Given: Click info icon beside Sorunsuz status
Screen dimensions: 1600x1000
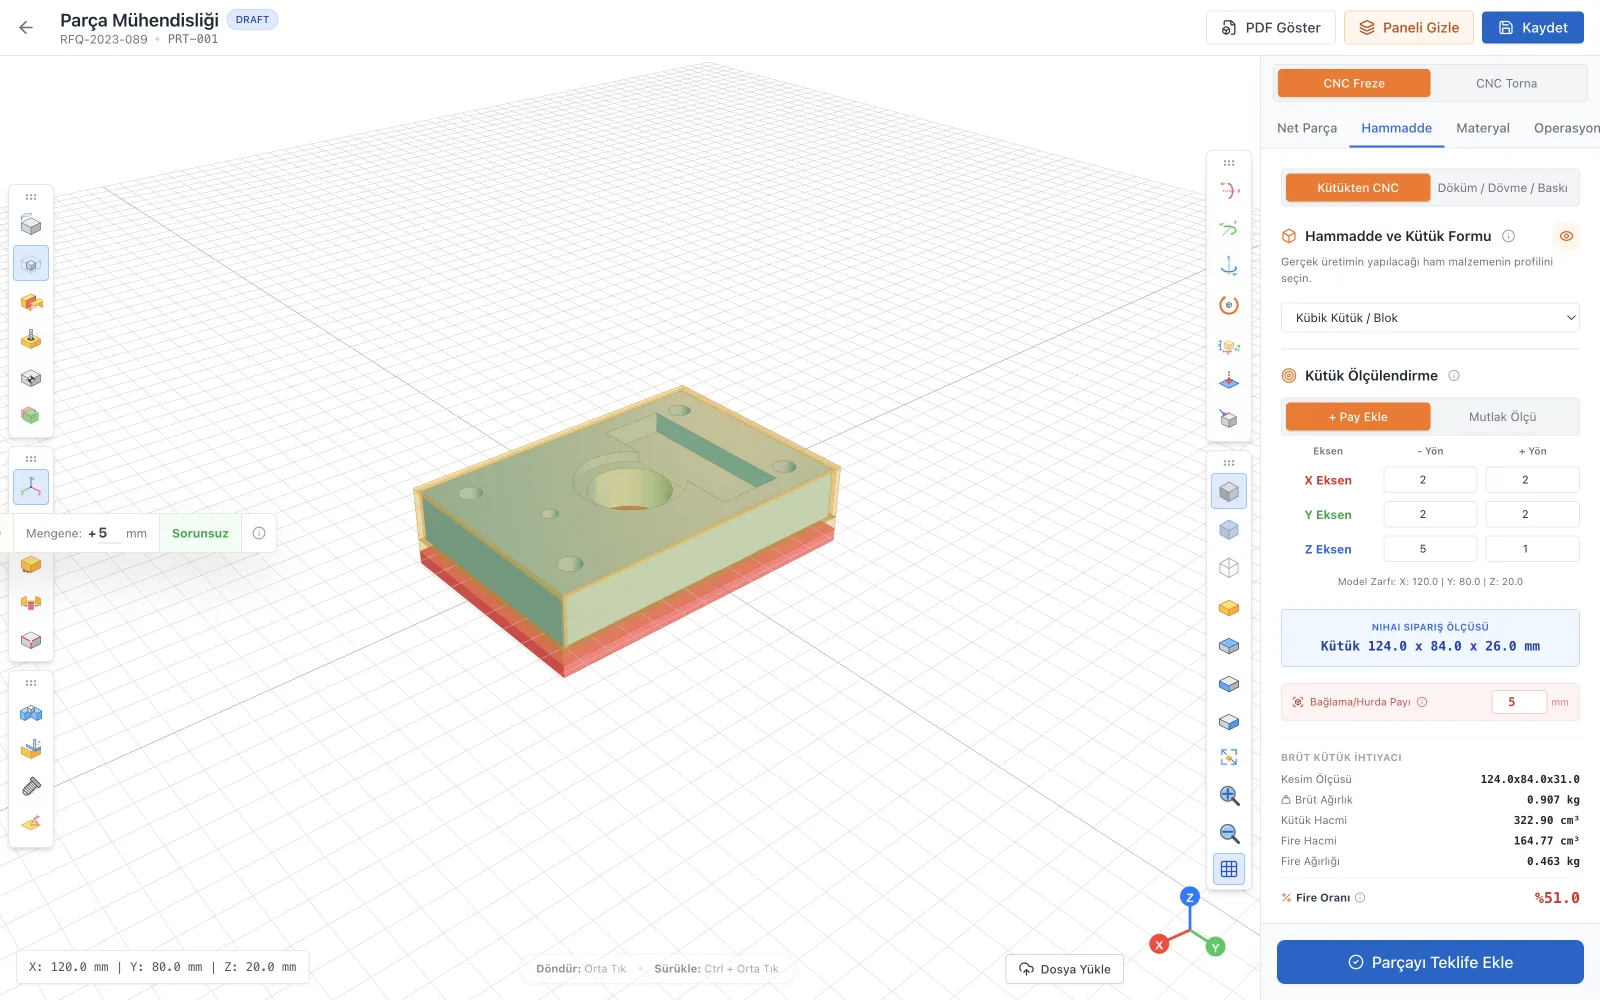Looking at the screenshot, I should [259, 533].
